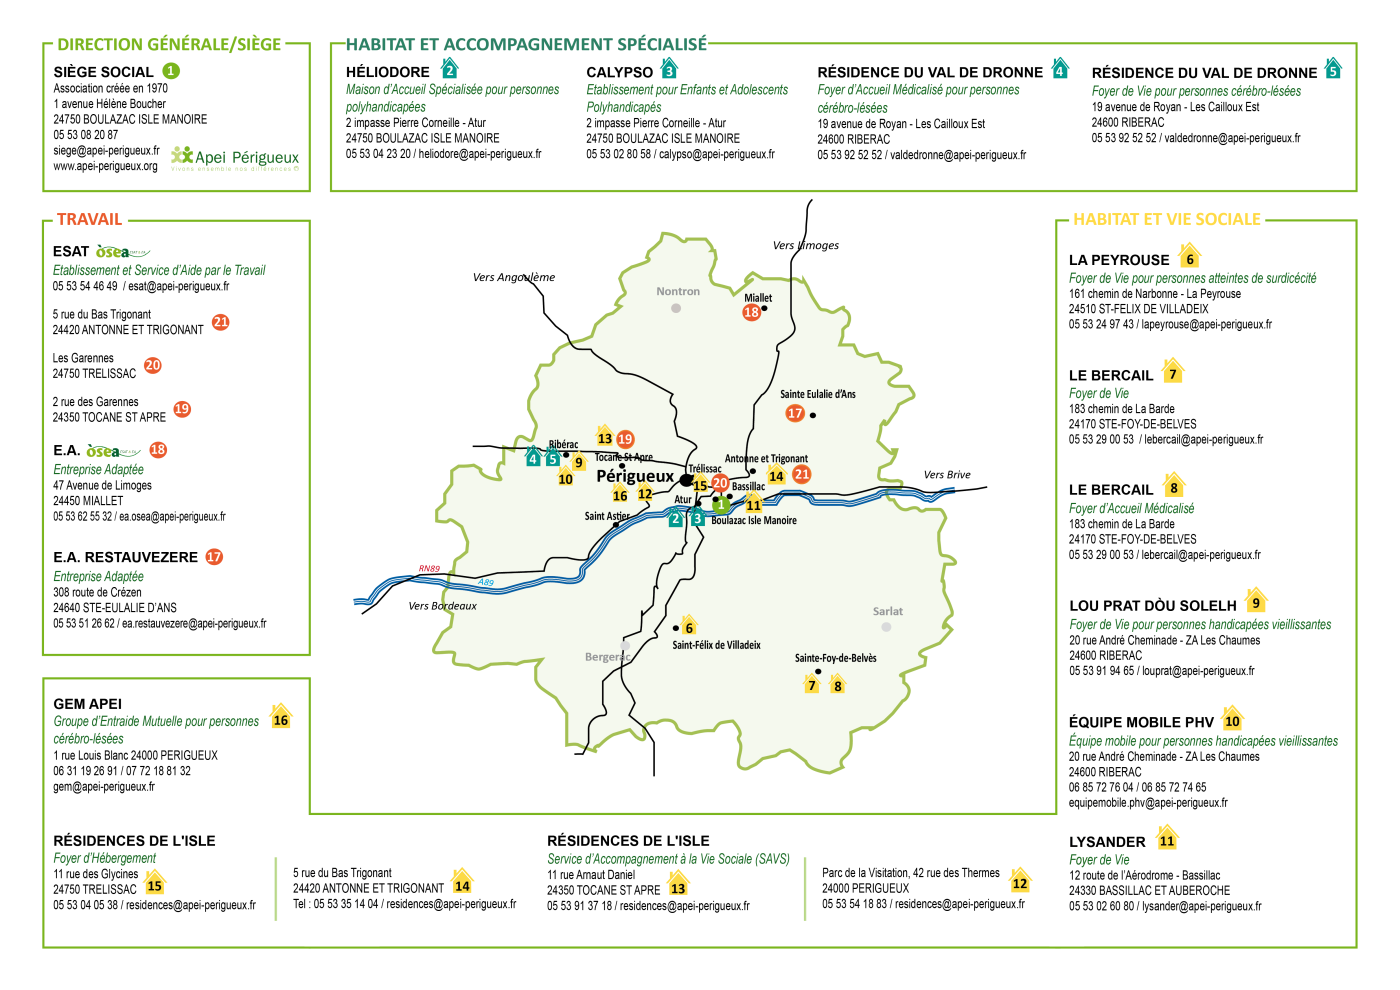
Task: Click the 'Vers Brive' direction label
Action: (947, 474)
